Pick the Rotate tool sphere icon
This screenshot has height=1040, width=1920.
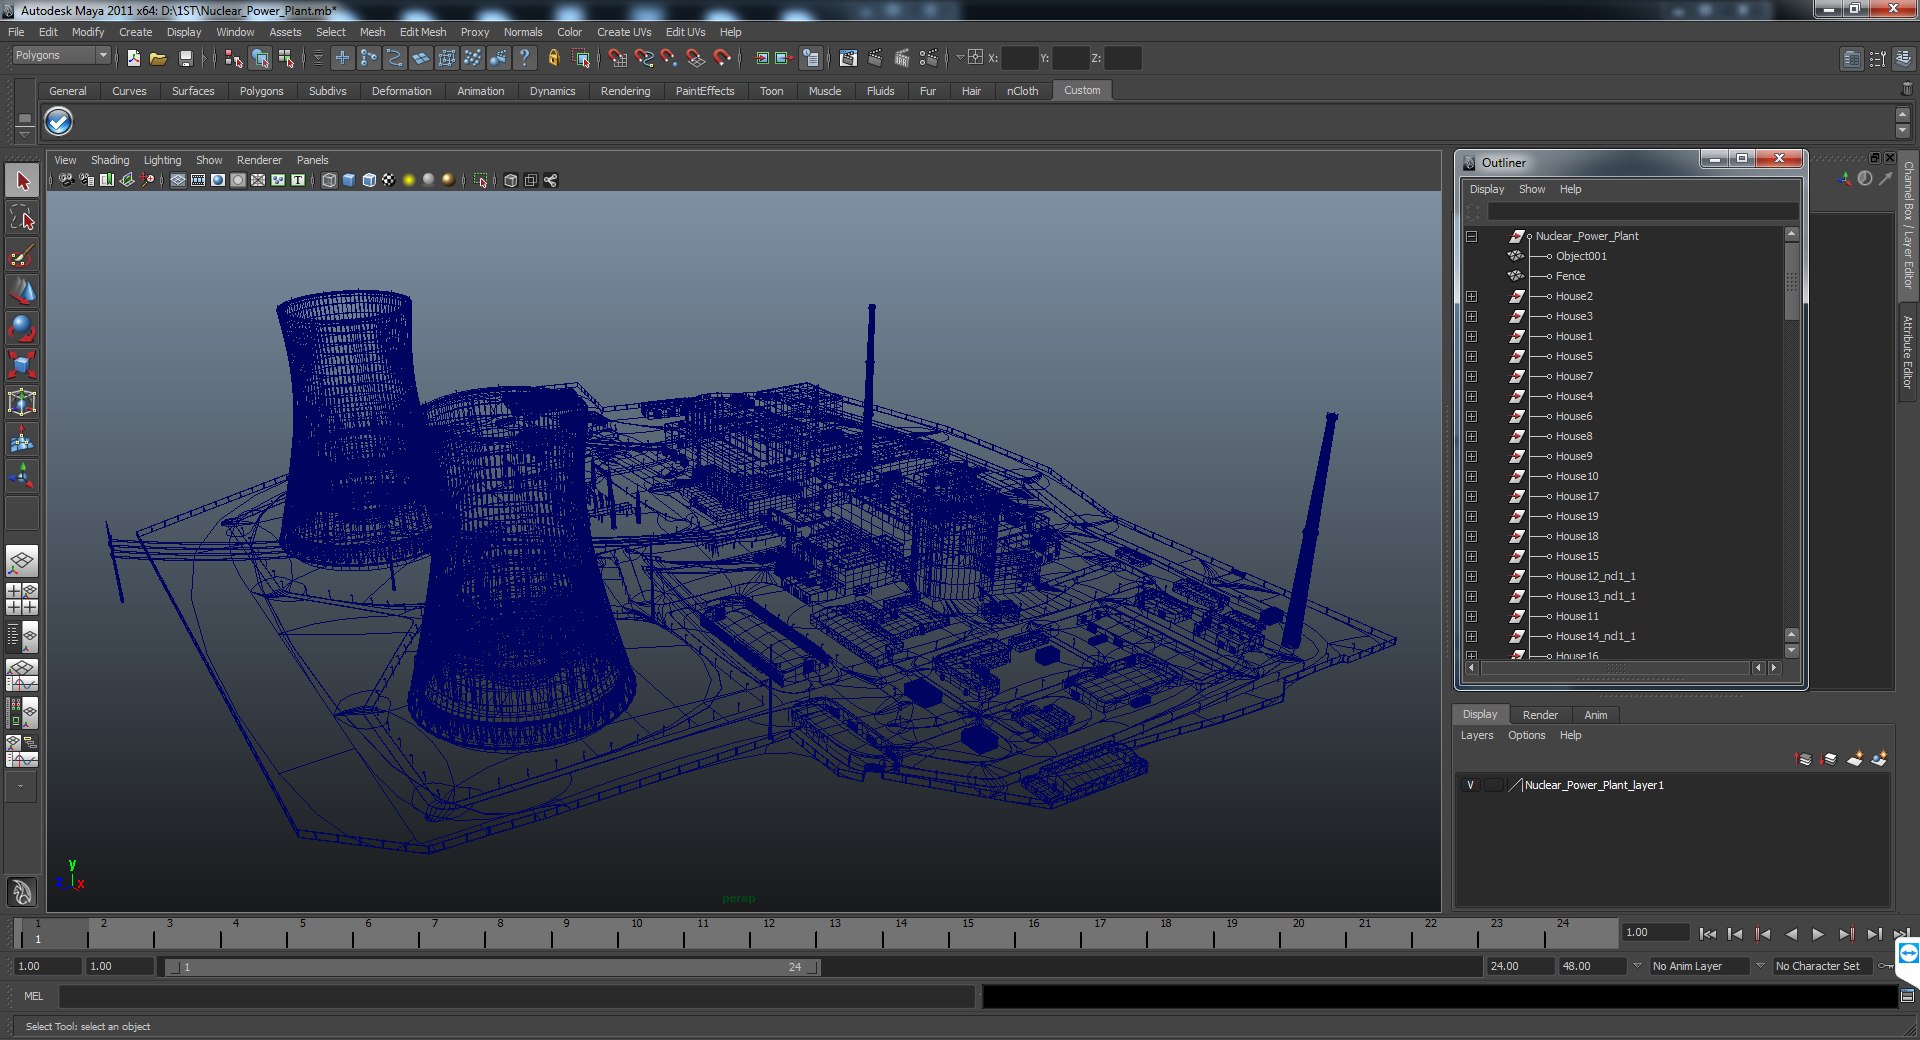(x=22, y=328)
